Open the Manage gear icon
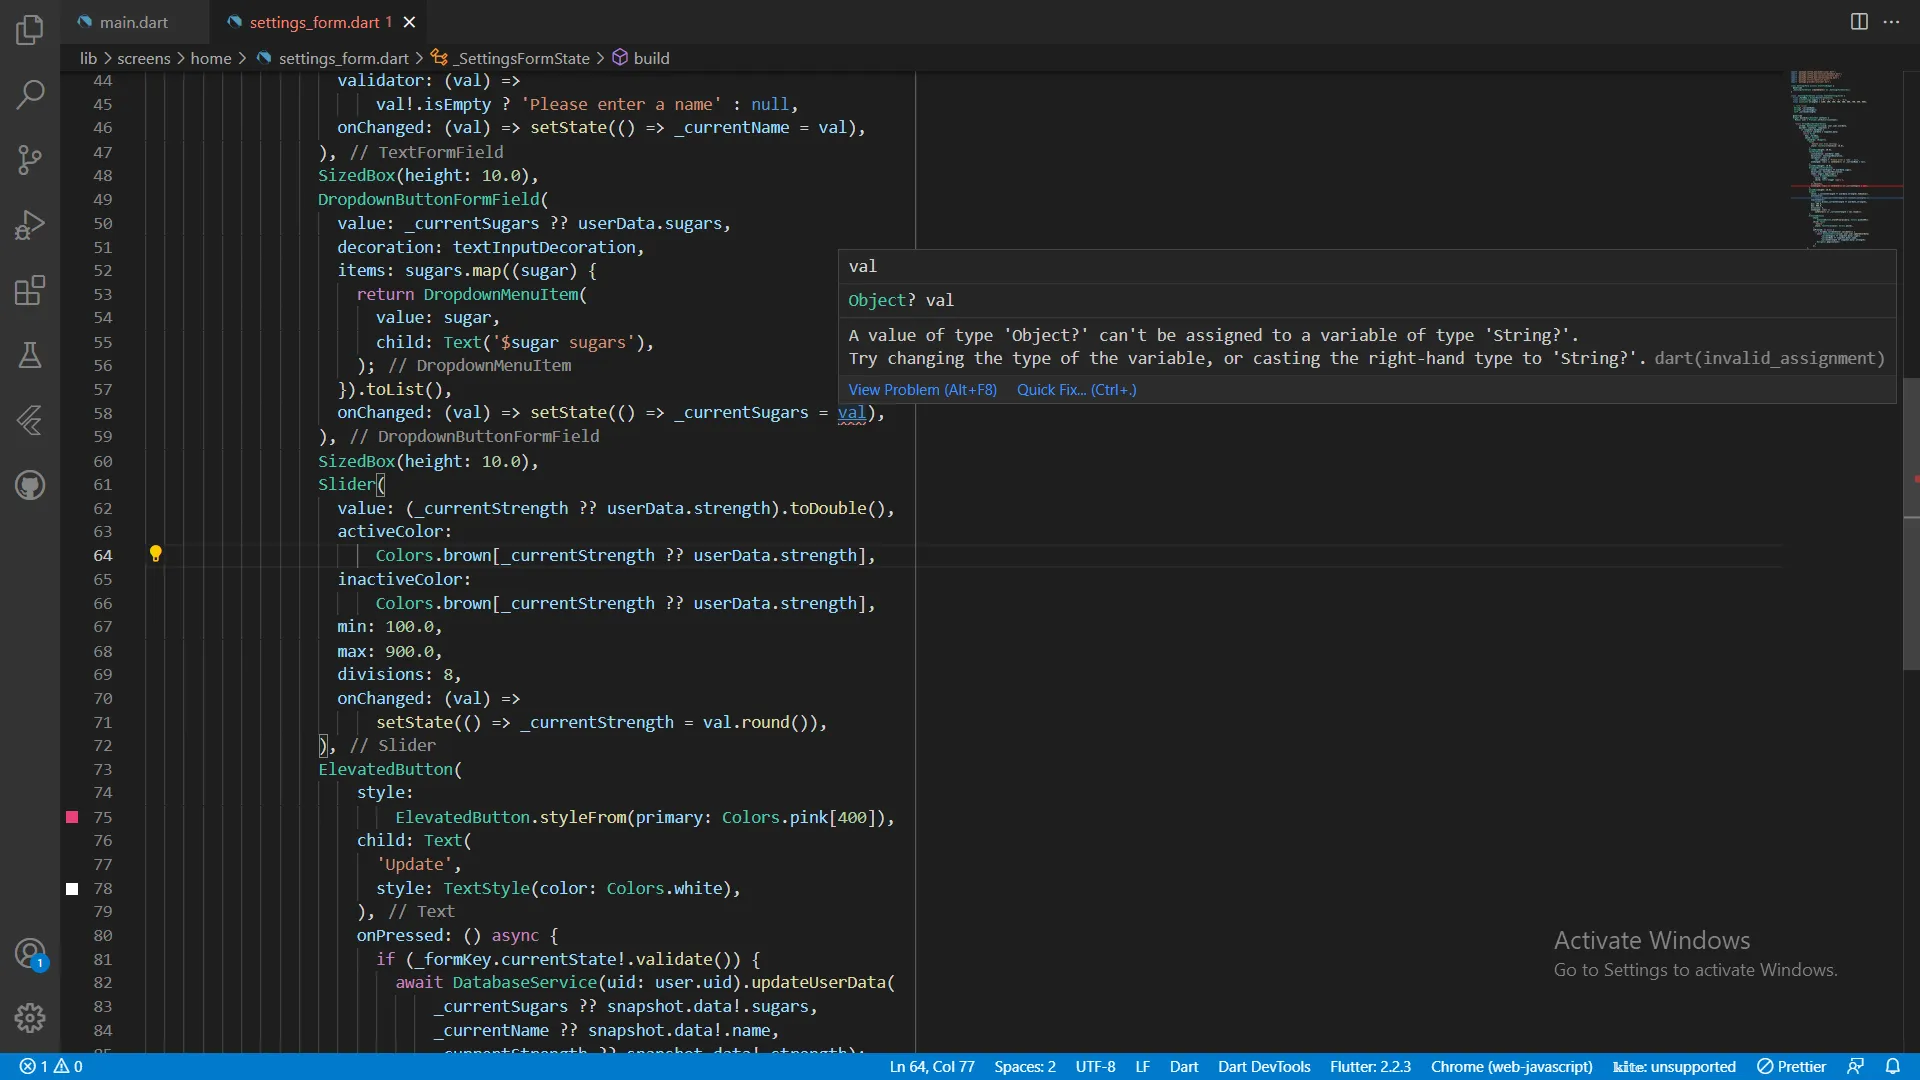Screen dimensions: 1920x1080 point(30,1018)
